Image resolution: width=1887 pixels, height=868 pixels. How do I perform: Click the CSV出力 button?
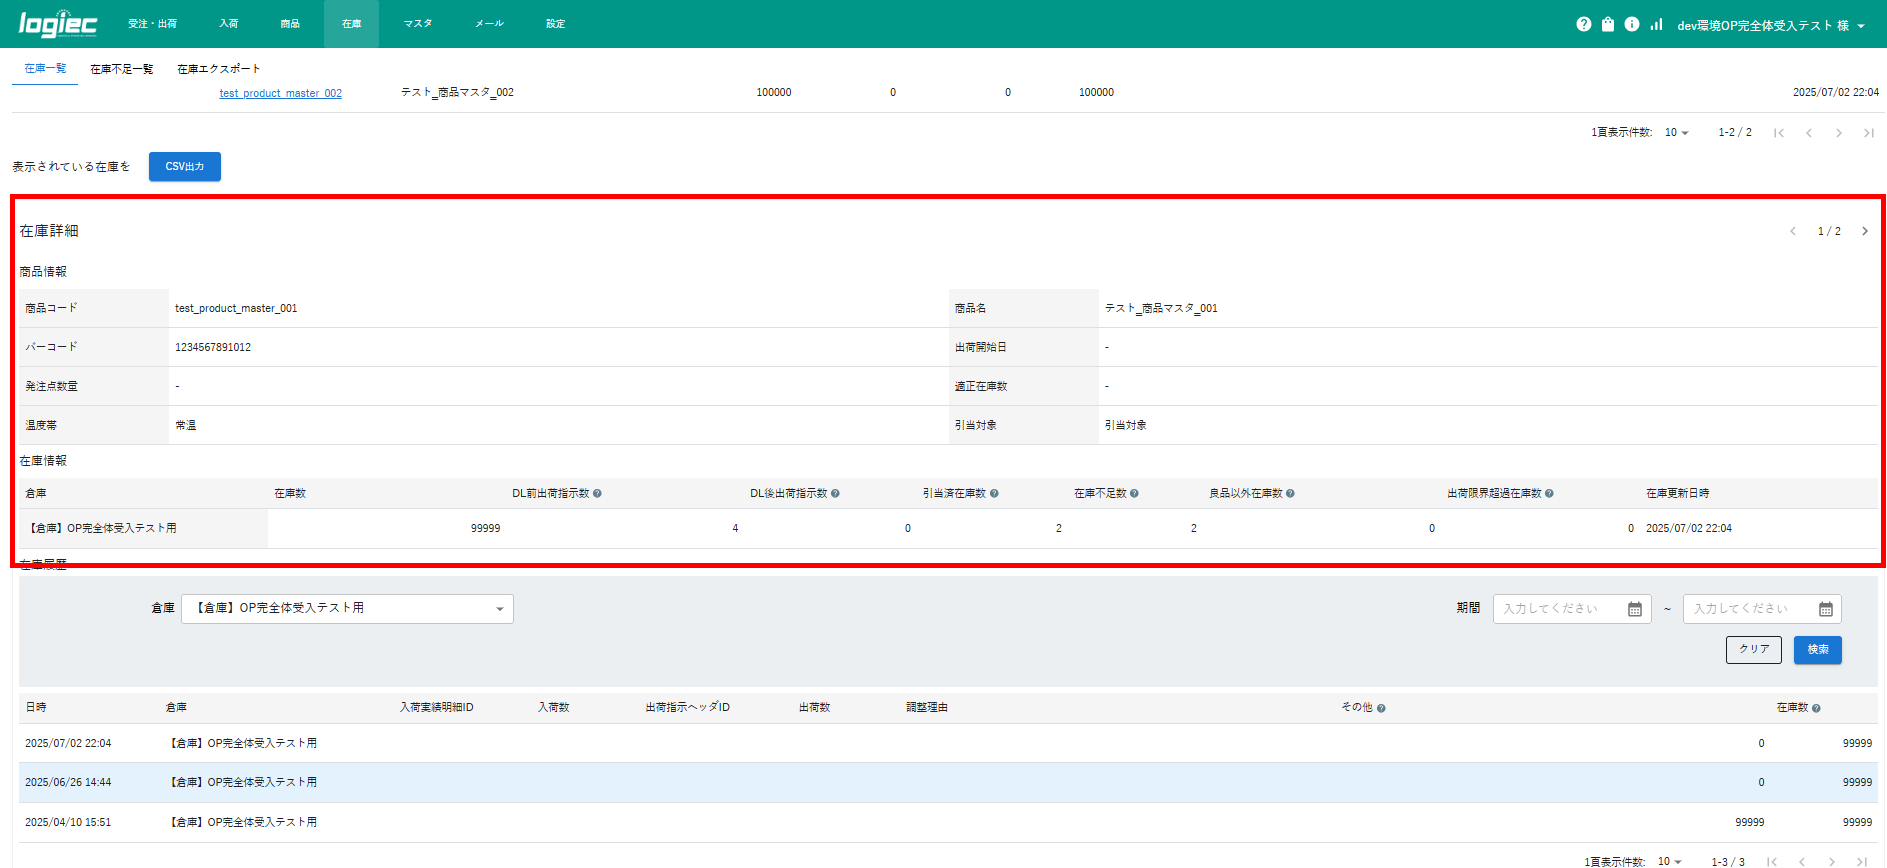[x=184, y=167]
